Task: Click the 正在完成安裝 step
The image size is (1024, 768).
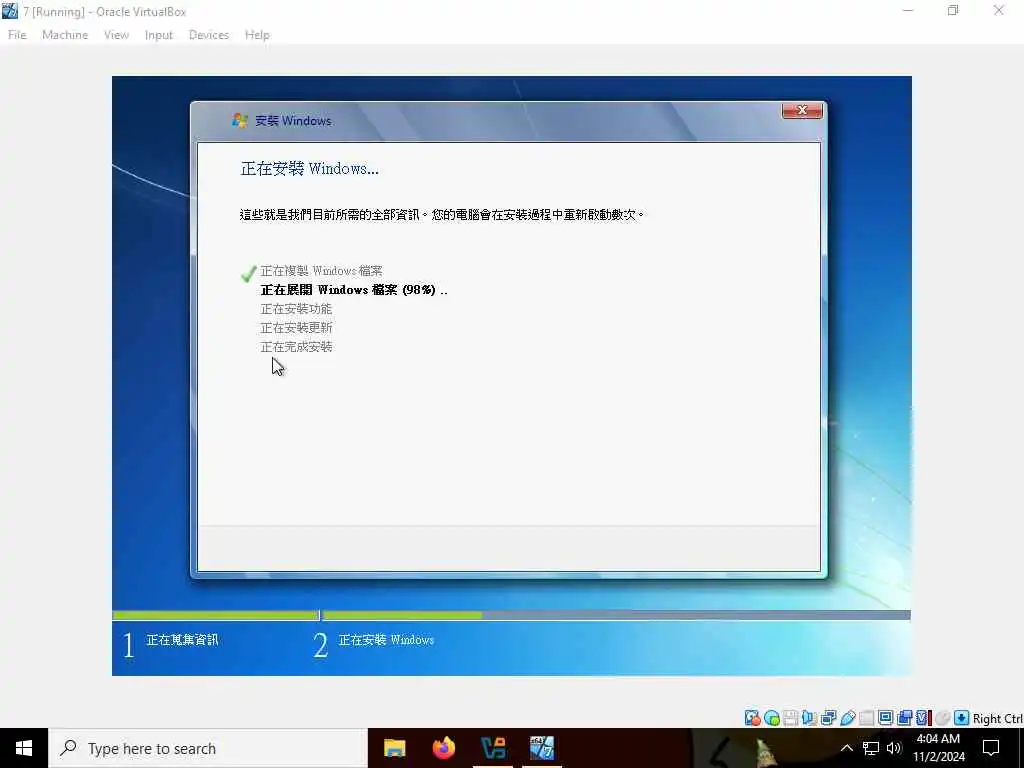Action: coord(296,346)
